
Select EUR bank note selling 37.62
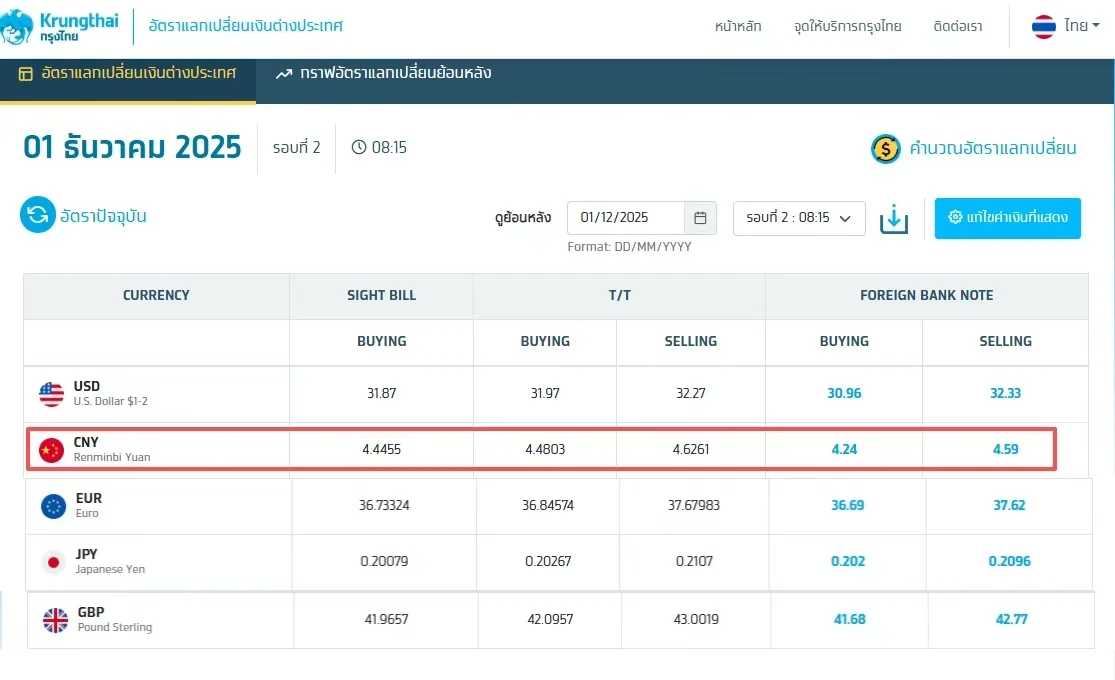click(1009, 506)
